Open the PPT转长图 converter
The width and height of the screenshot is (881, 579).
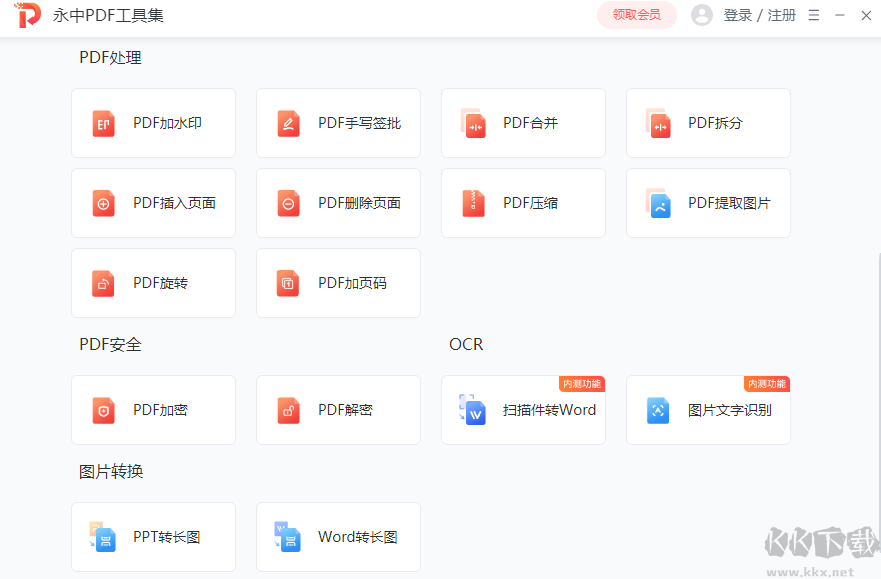tap(153, 537)
